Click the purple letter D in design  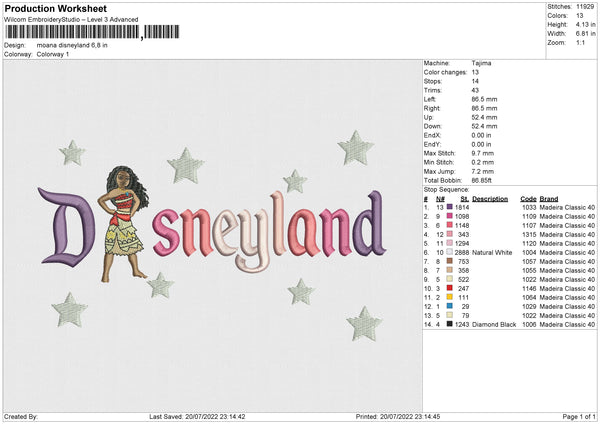click(67, 227)
